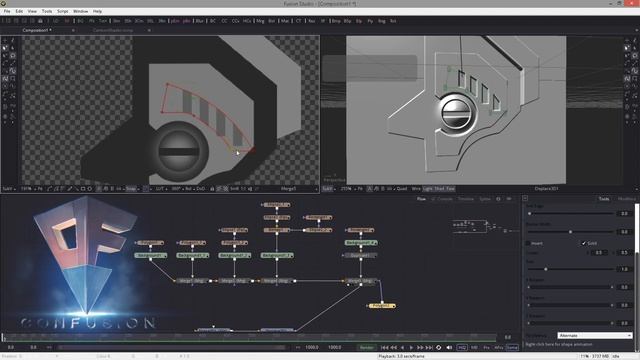Add Ellipse mask via Elp toolbar button
640x360 pixels.
pyautogui.click(x=359, y=21)
